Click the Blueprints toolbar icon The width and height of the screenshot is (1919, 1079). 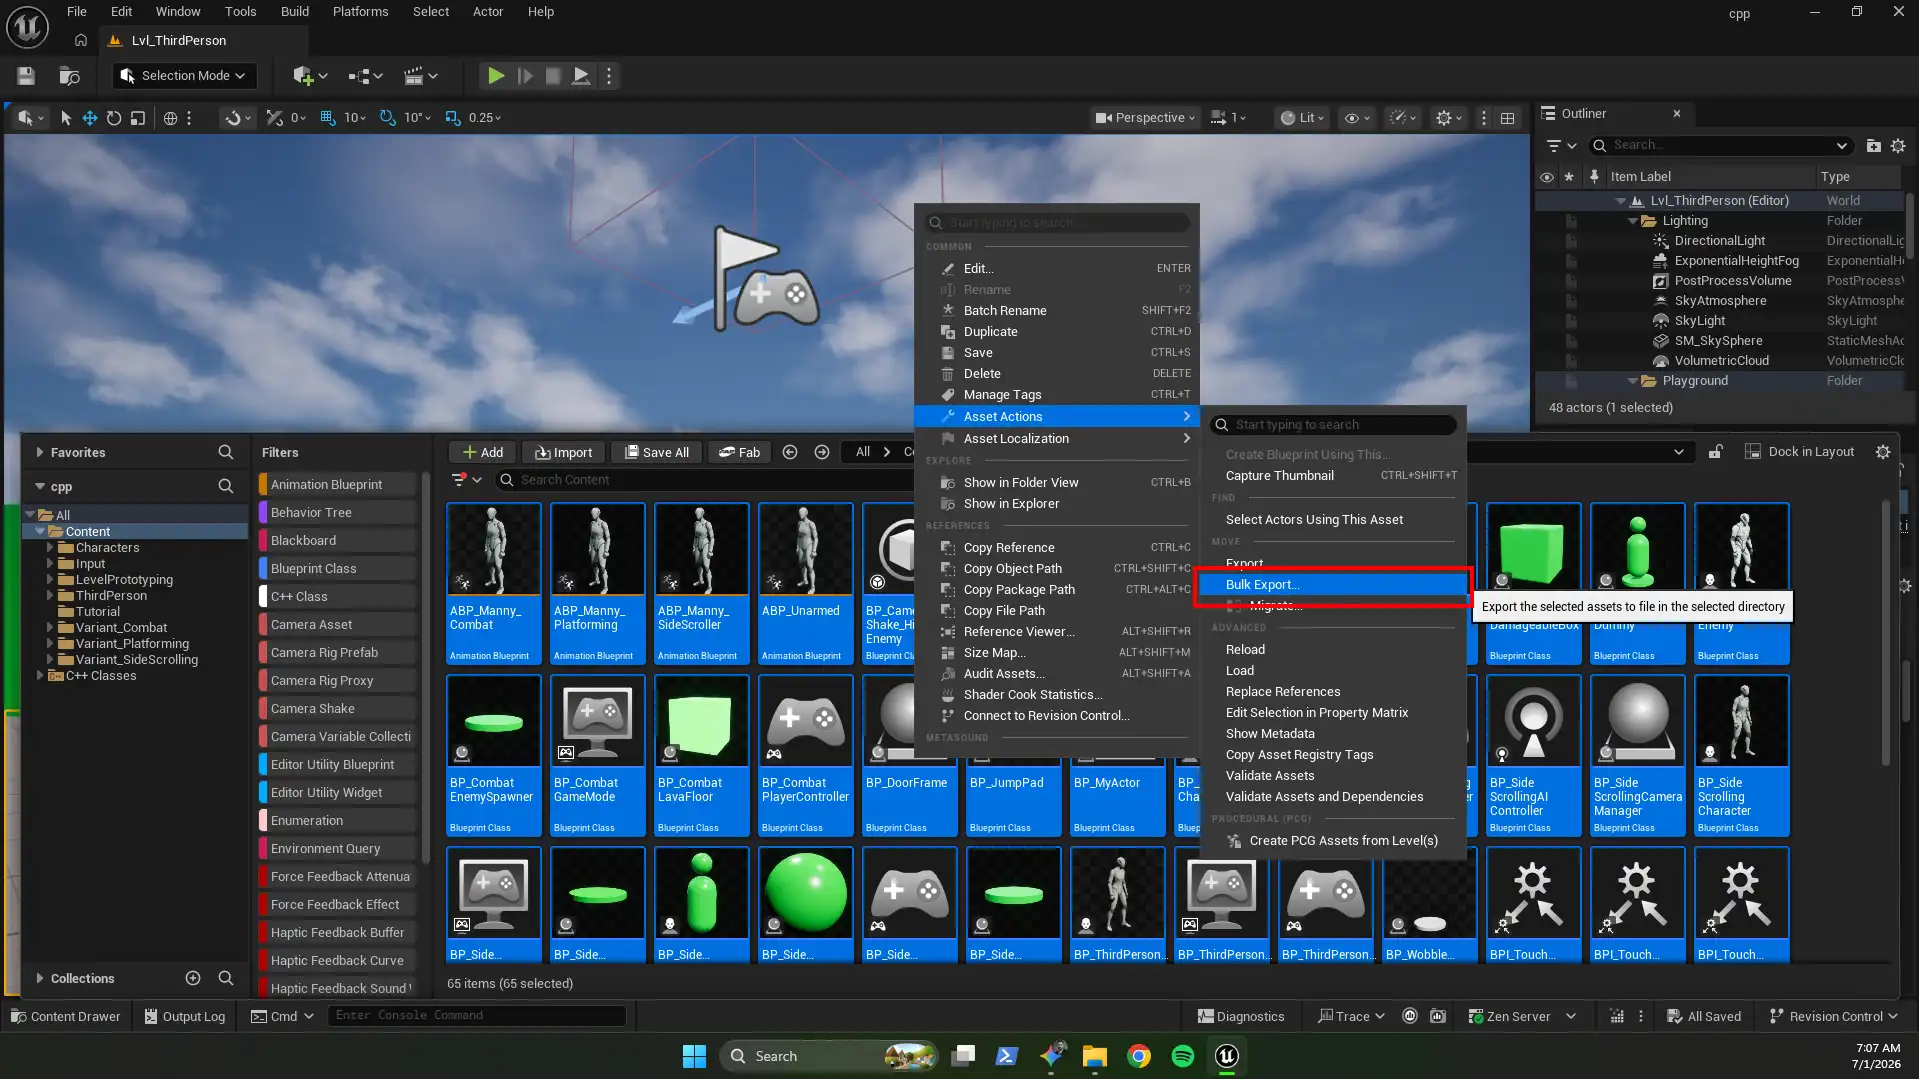tap(365, 76)
